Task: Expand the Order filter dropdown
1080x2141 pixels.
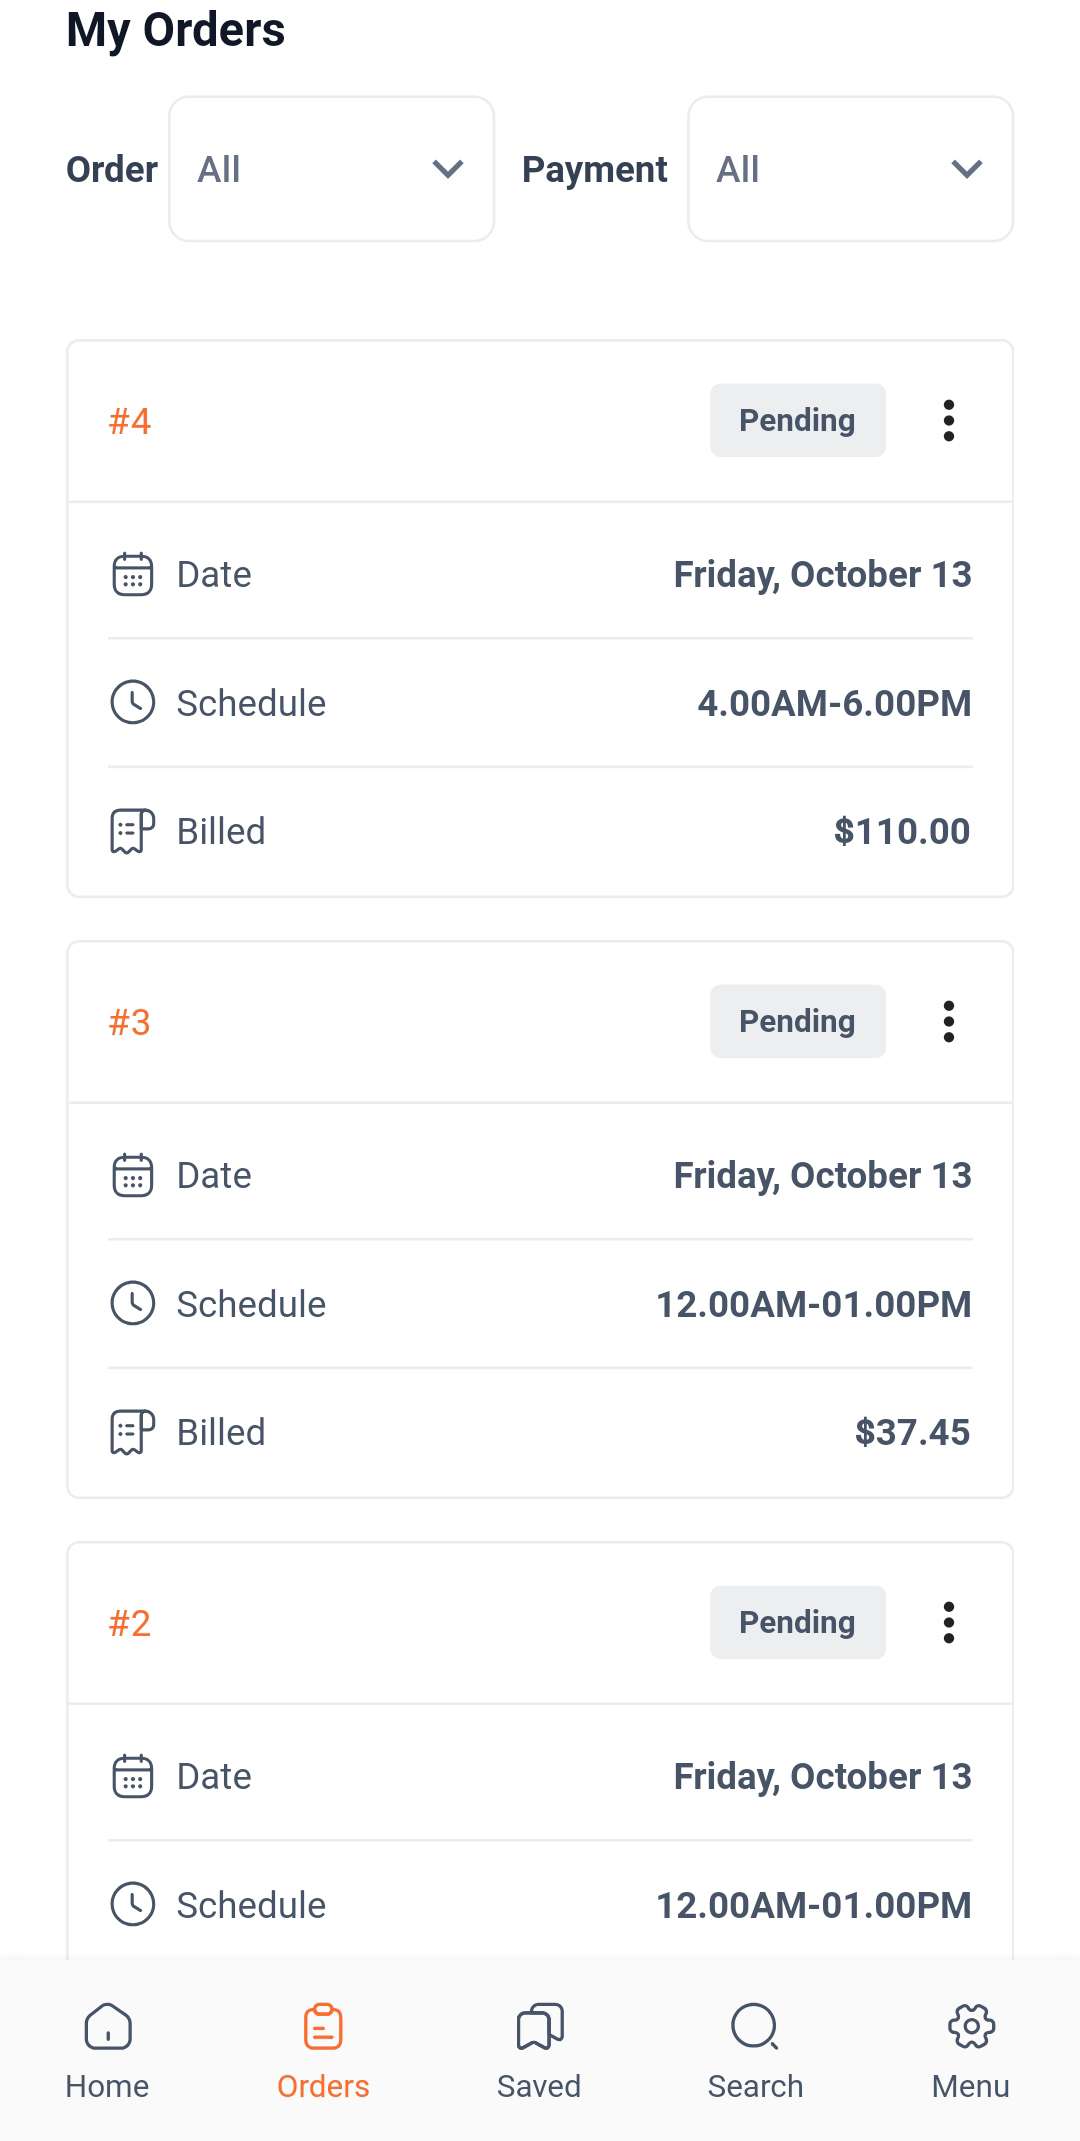Action: coord(331,169)
